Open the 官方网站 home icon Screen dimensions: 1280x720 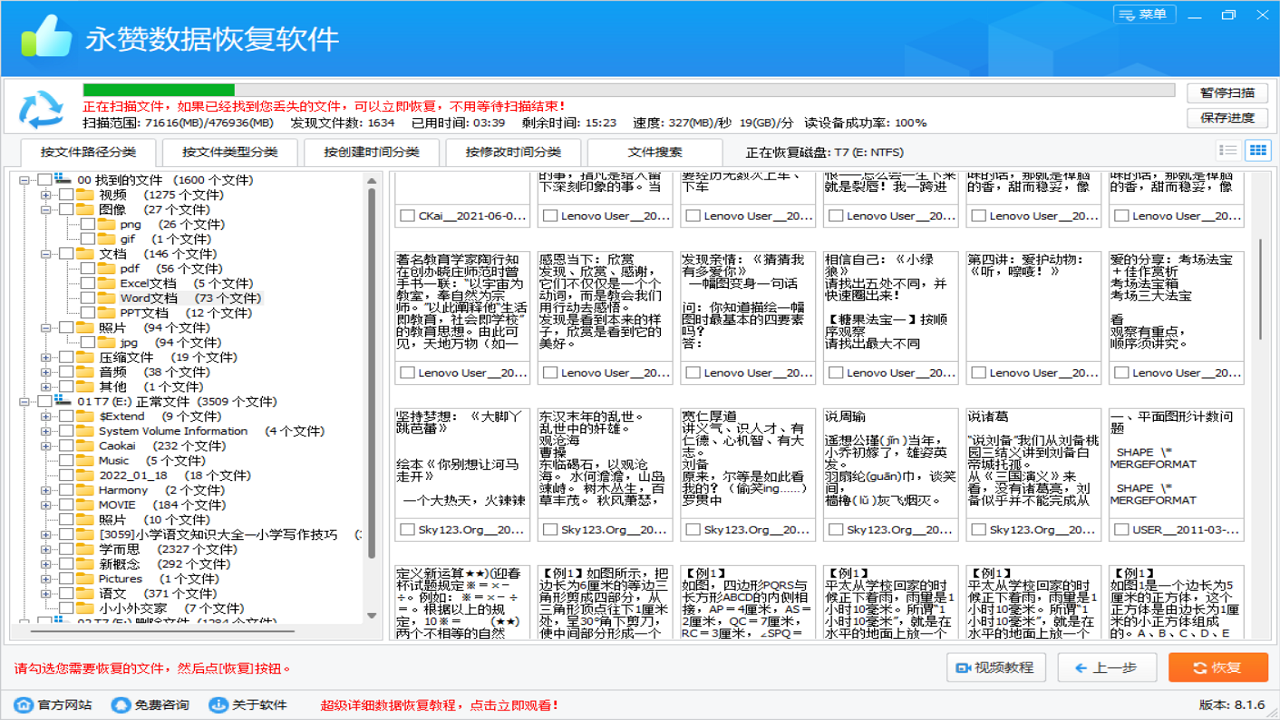pyautogui.click(x=23, y=705)
